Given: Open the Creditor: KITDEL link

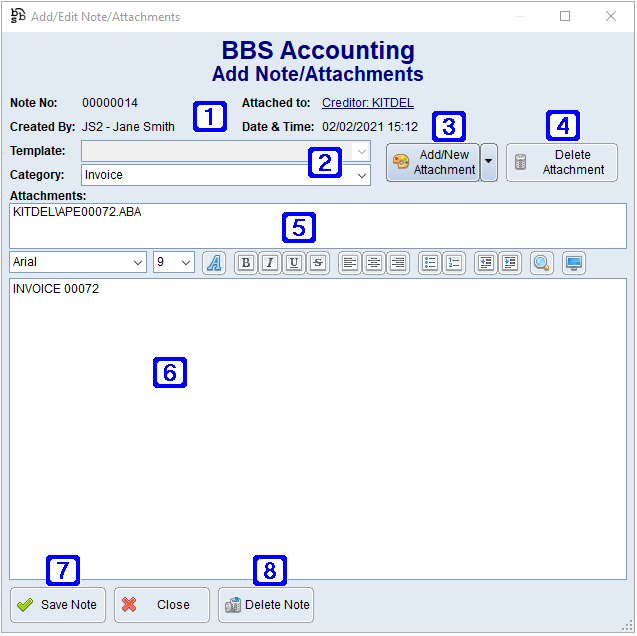Looking at the screenshot, I should pyautogui.click(x=368, y=103).
